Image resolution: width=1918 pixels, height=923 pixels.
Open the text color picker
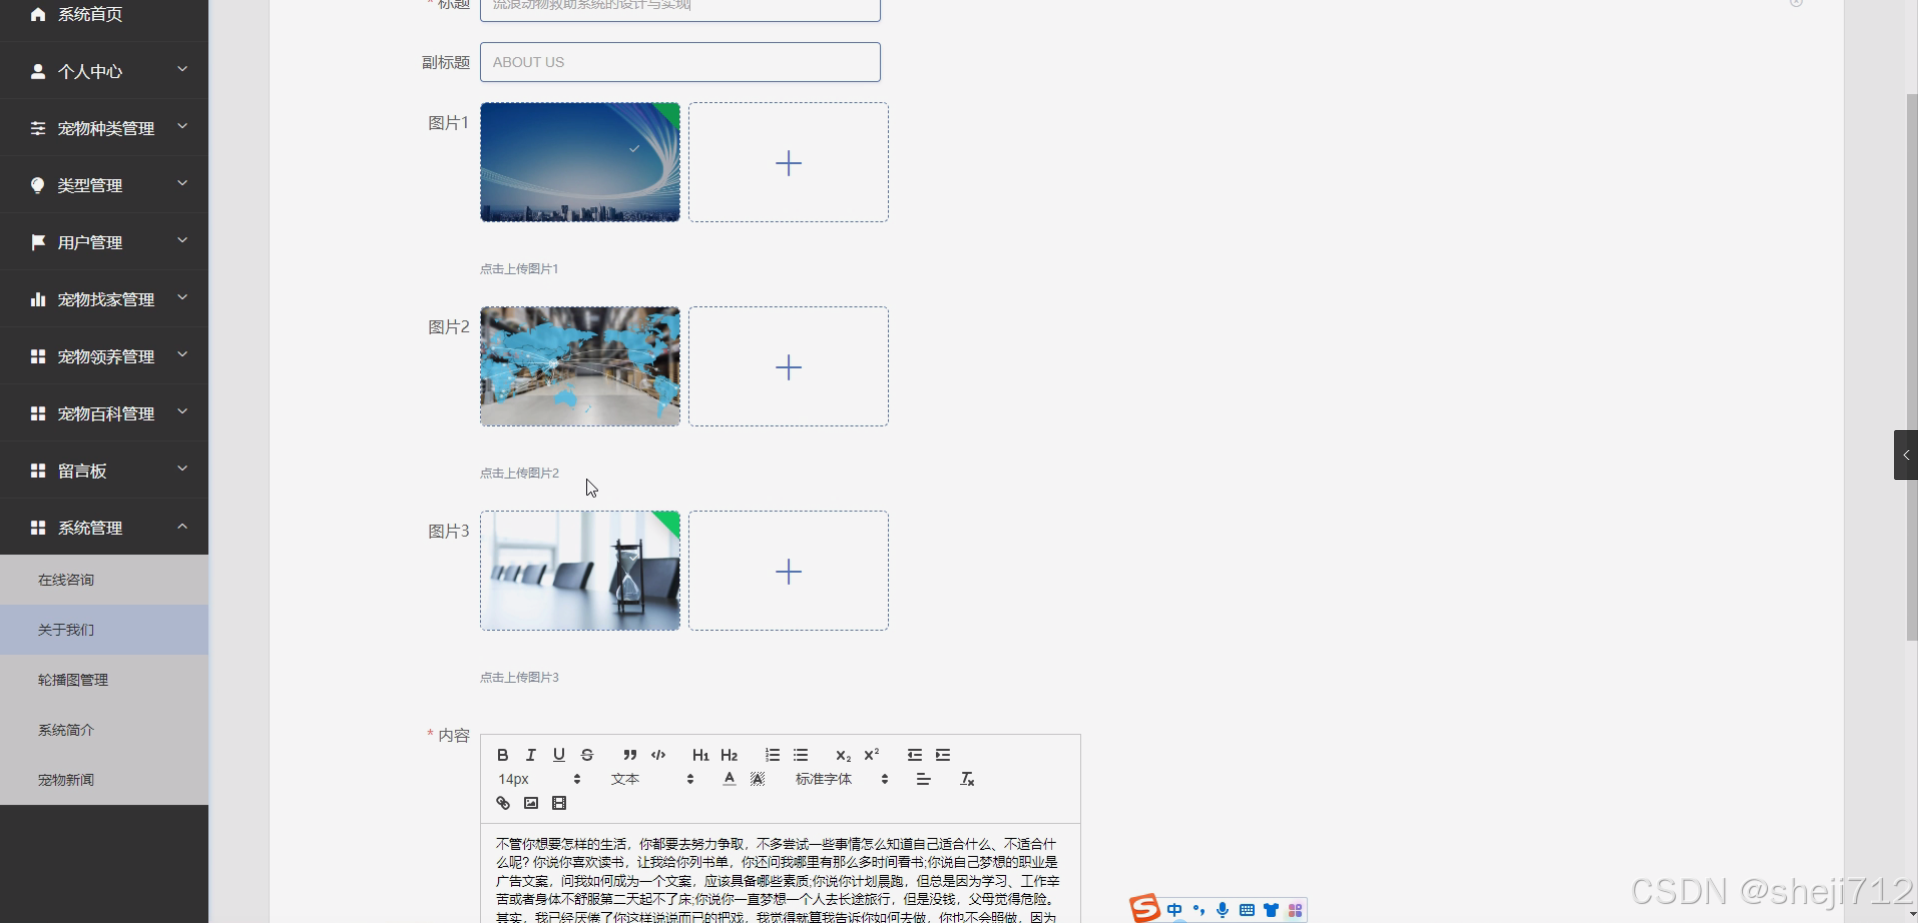pyautogui.click(x=729, y=779)
